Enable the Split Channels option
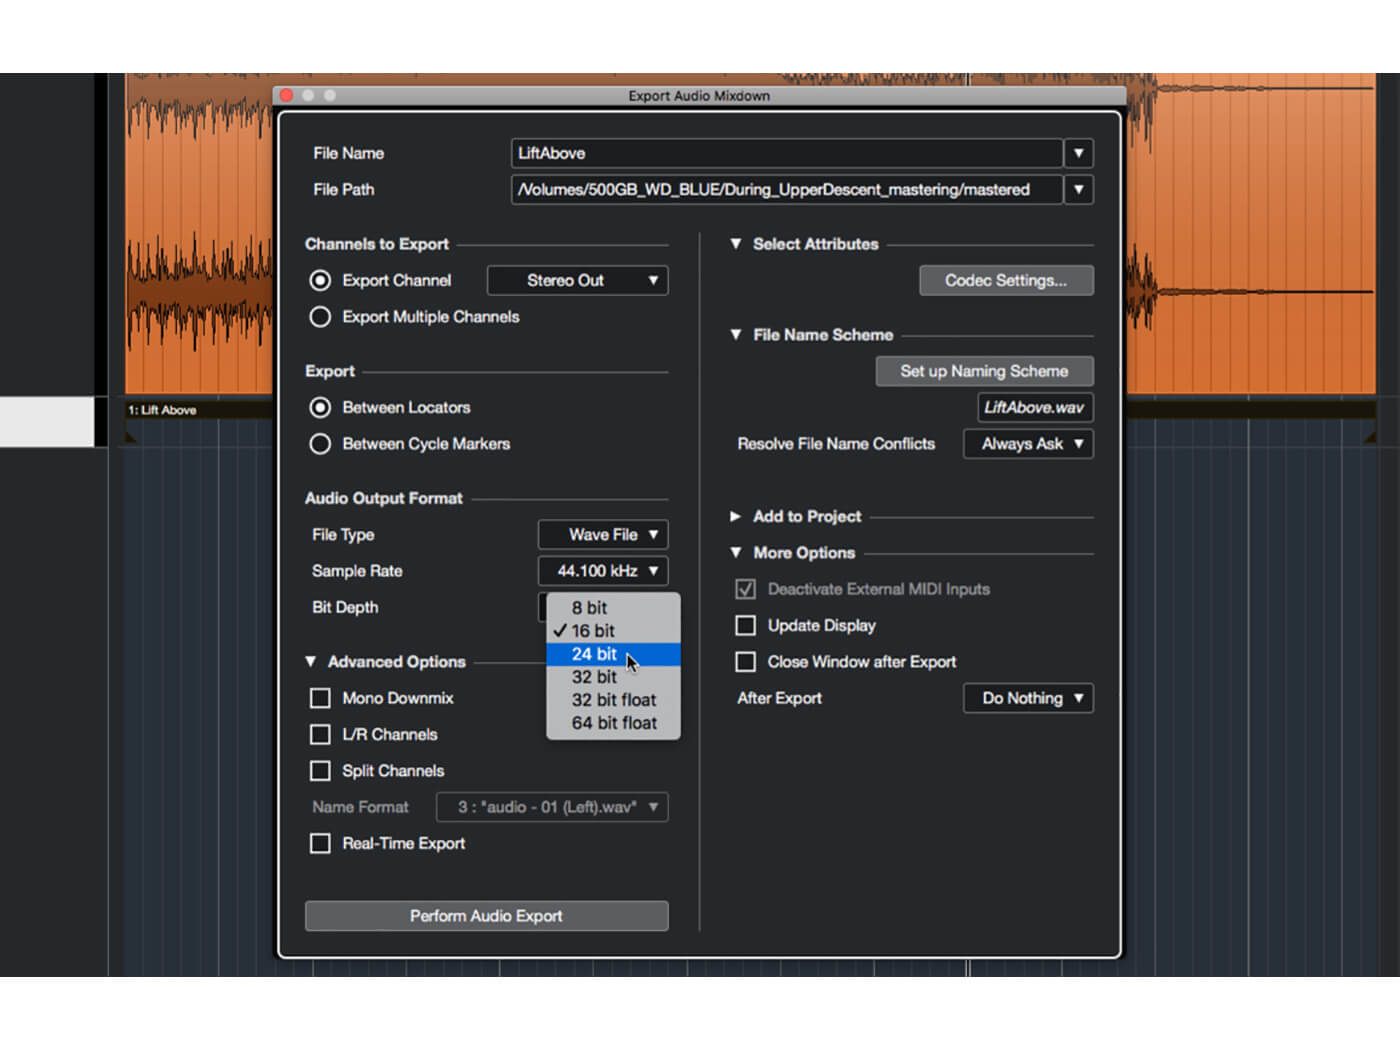 pos(320,770)
